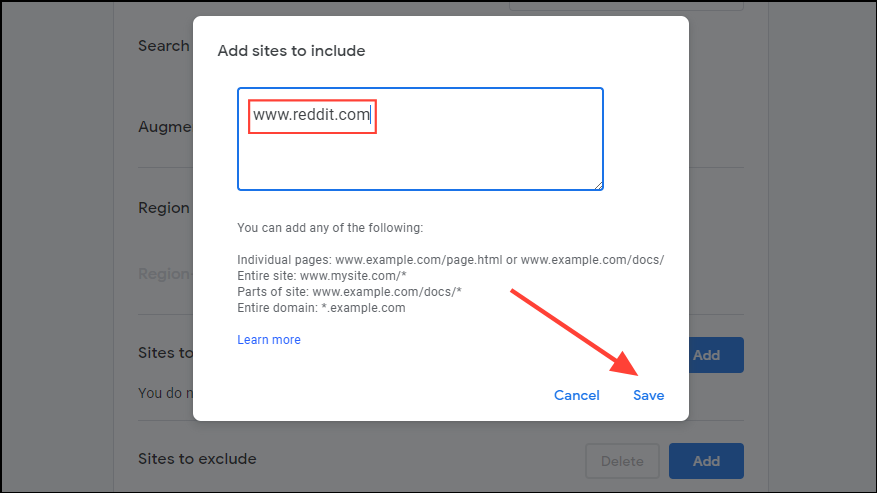Viewport: 877px width, 493px height.
Task: Click the Add button beside Sites to include
Action: (x=716, y=355)
